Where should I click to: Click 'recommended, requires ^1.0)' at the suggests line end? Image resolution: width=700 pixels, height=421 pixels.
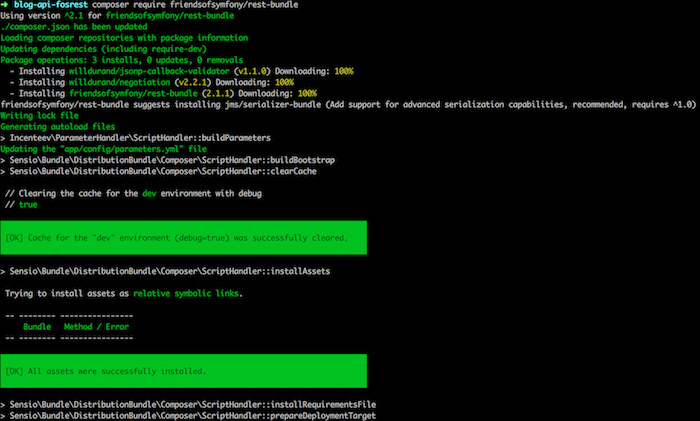coord(634,105)
